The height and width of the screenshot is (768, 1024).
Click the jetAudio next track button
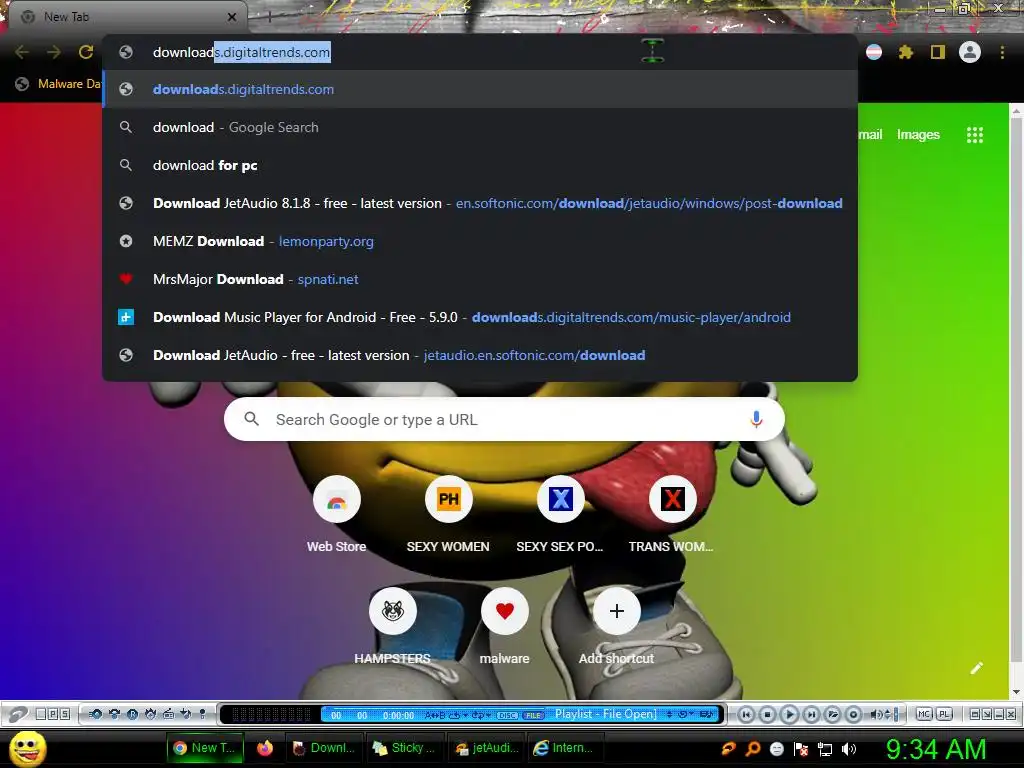point(811,714)
